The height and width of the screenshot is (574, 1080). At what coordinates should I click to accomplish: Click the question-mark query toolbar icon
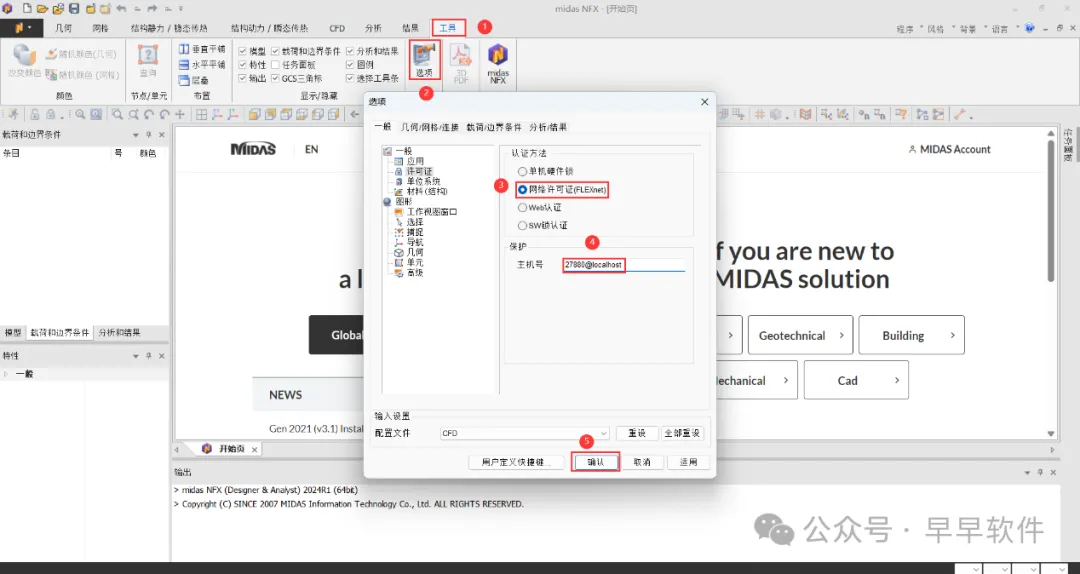click(902, 114)
